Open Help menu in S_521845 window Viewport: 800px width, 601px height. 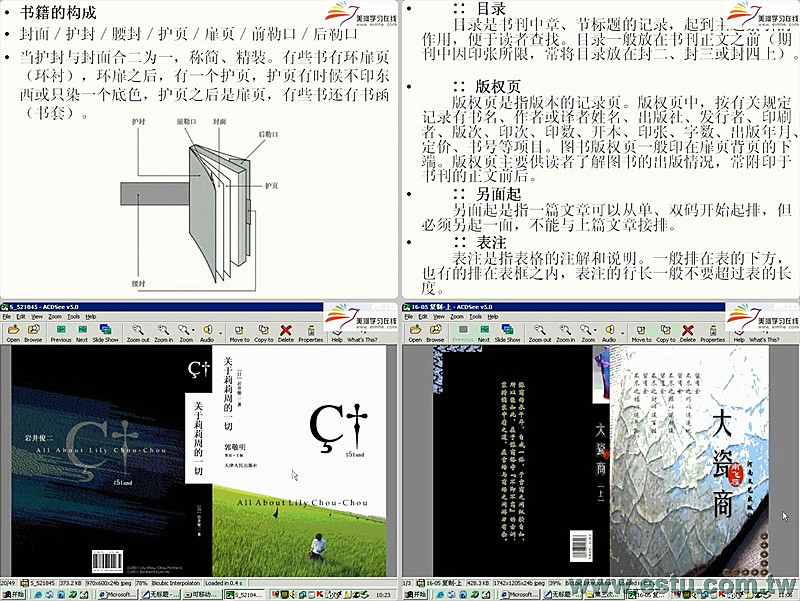tap(90, 316)
